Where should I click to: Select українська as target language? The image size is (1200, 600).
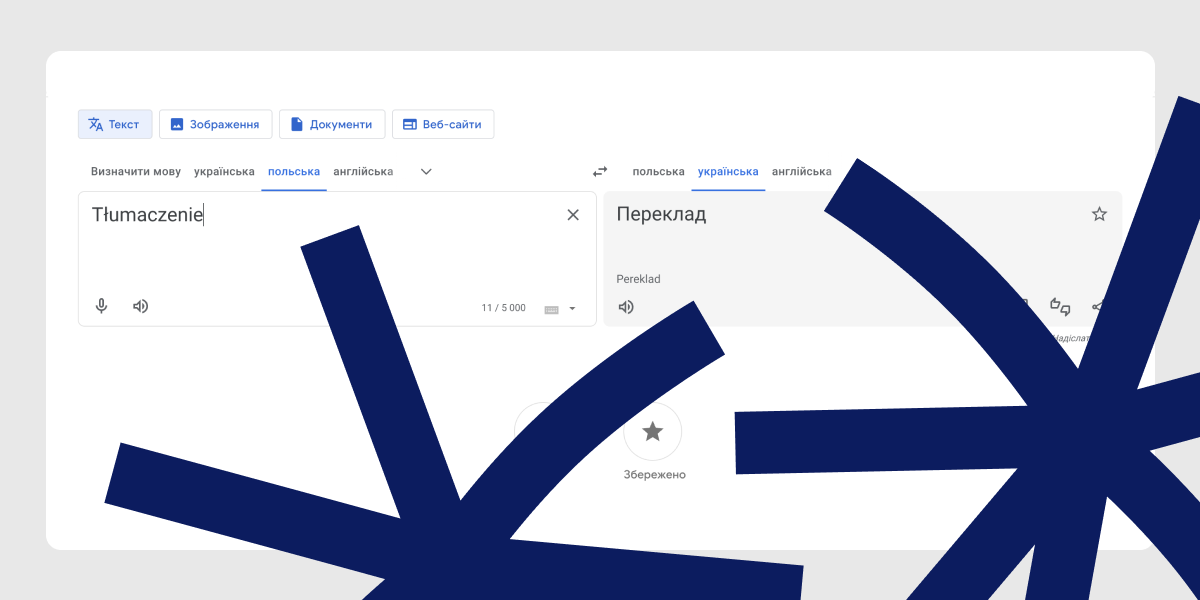pos(728,172)
